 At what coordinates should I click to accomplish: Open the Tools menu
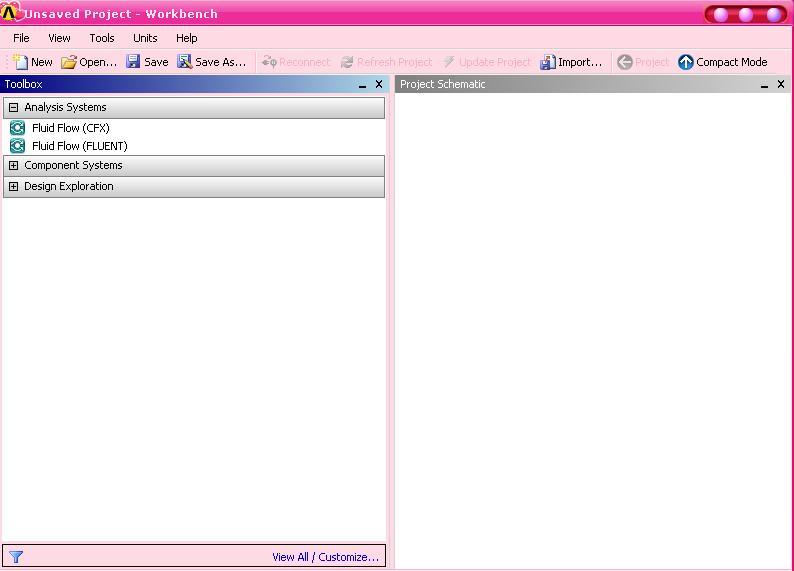click(x=102, y=38)
